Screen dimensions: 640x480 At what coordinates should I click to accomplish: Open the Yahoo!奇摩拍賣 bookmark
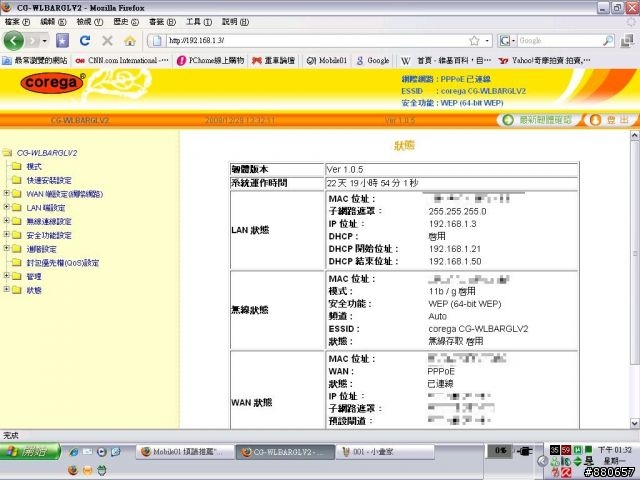coord(544,60)
